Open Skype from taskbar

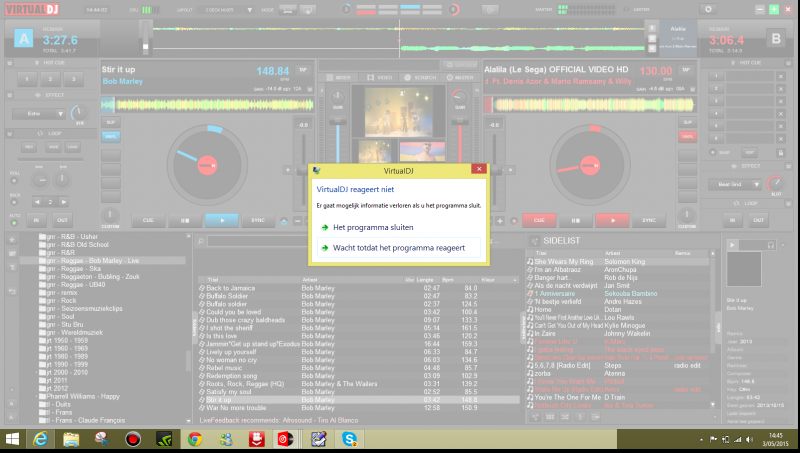[x=349, y=439]
